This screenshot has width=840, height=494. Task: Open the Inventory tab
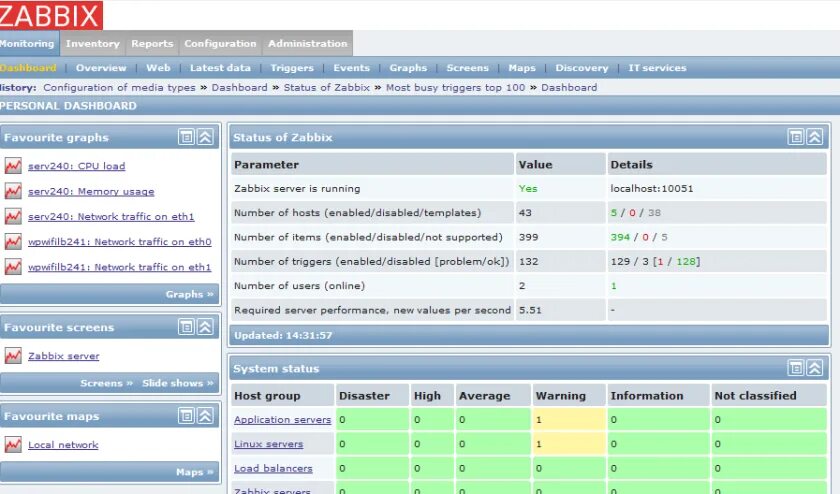(x=93, y=43)
